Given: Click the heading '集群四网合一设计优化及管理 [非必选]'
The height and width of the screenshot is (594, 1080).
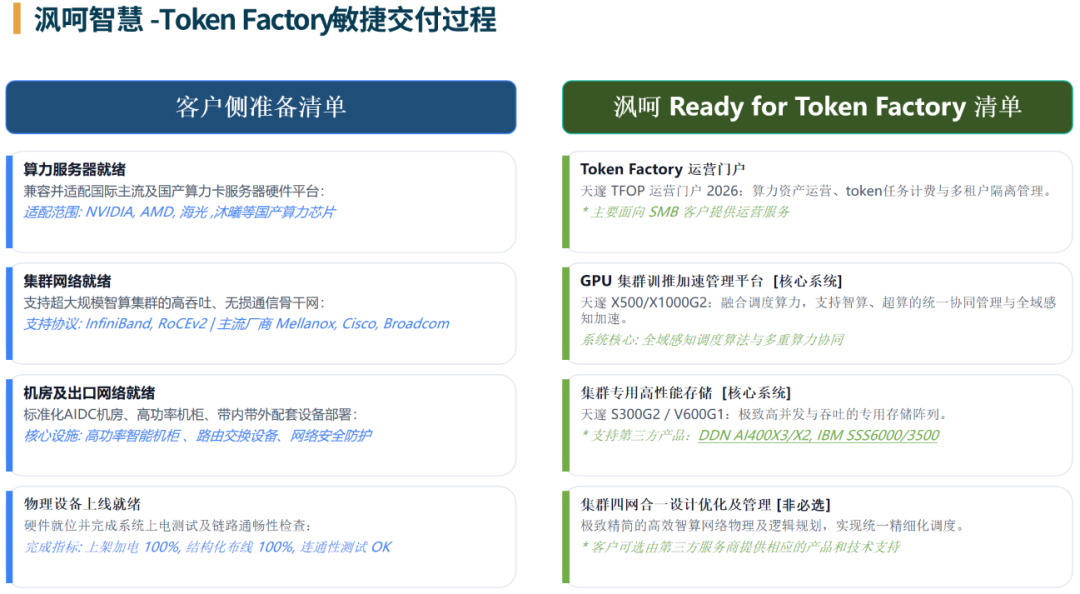Looking at the screenshot, I should pos(705,504).
